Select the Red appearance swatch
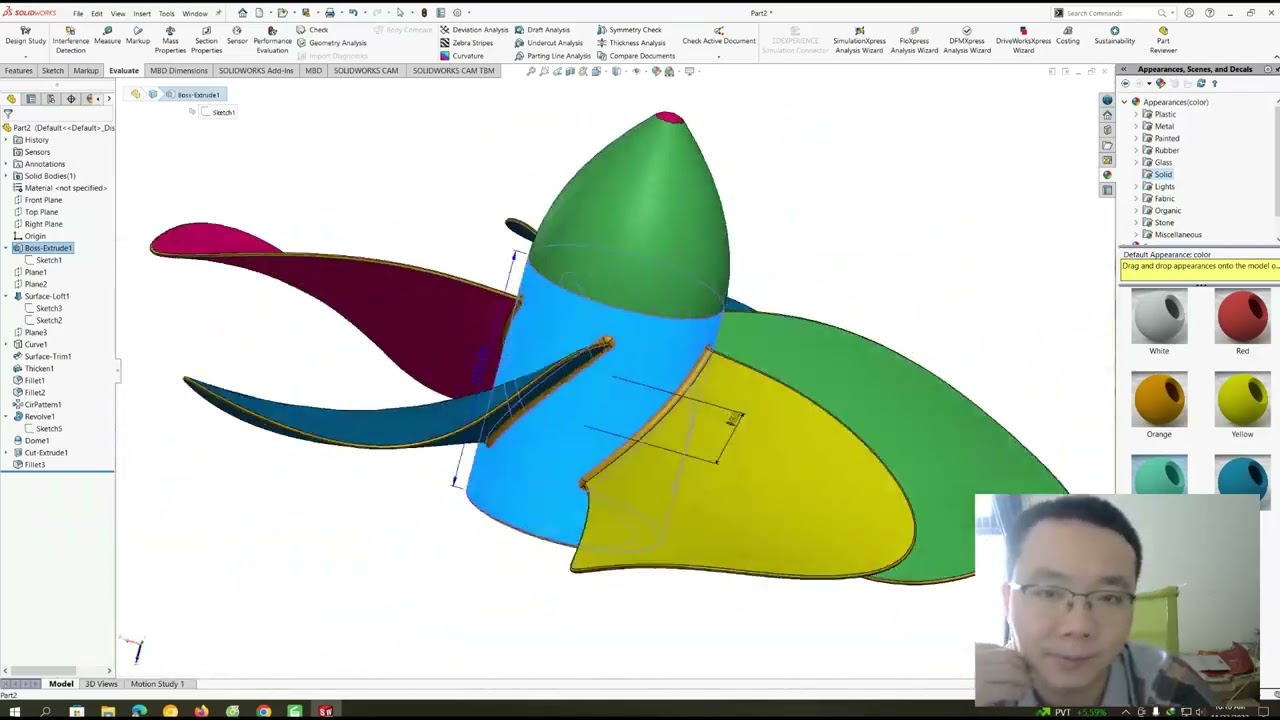 (1242, 317)
